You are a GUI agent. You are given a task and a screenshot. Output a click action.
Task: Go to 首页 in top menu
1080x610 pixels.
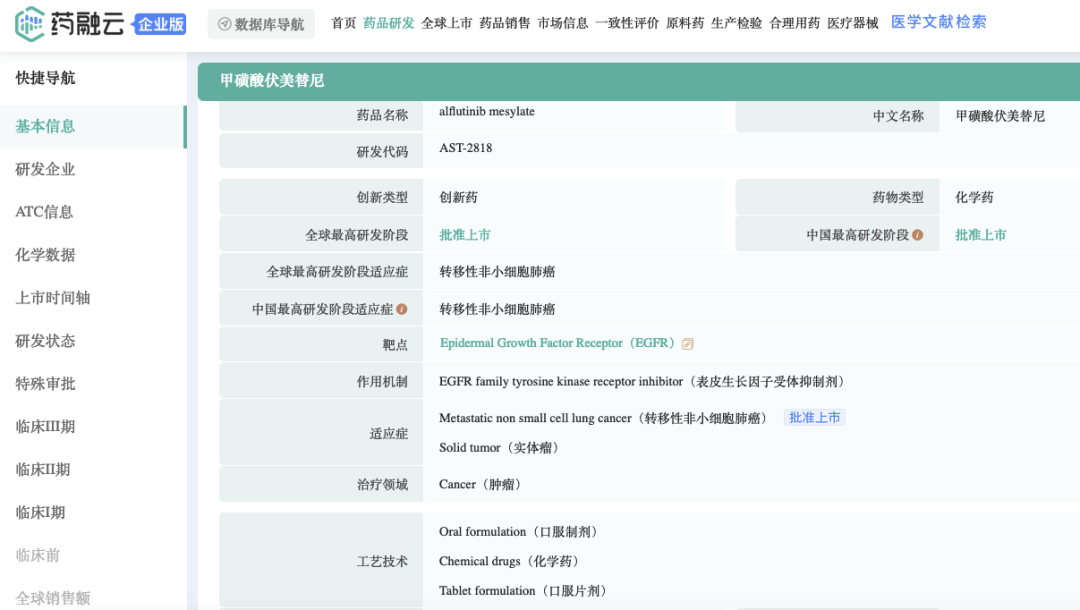pos(344,23)
